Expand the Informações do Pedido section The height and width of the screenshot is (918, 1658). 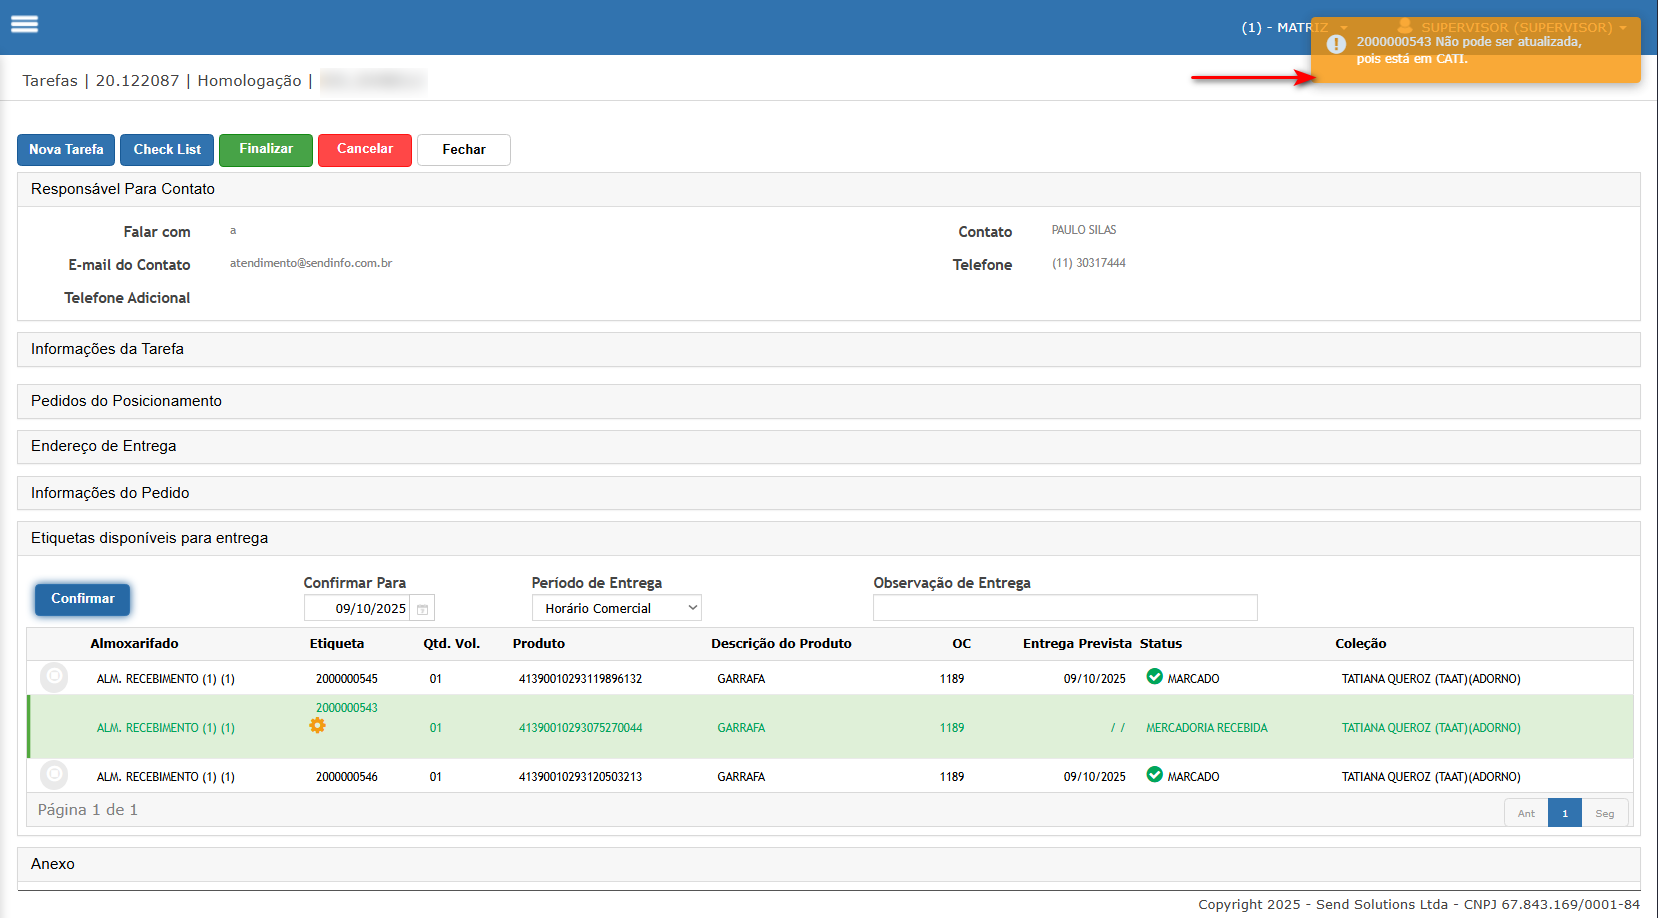point(110,493)
